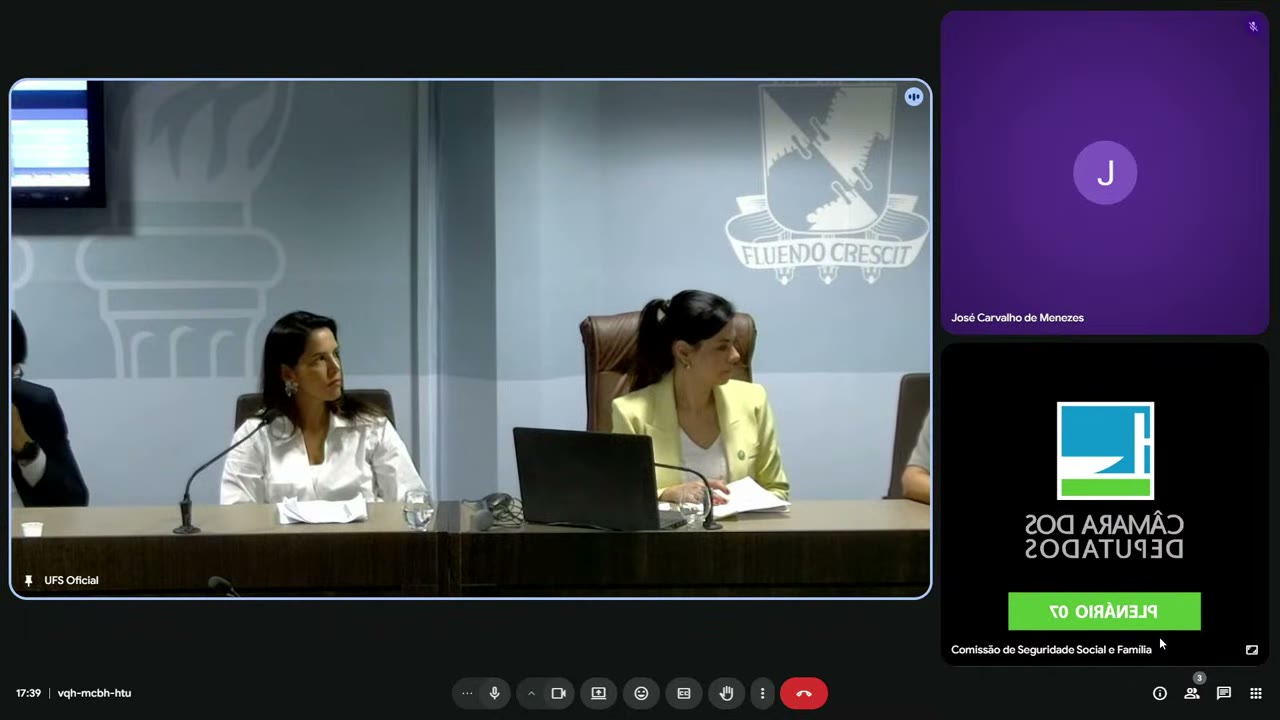Open the emoji reactions panel
1280x720 pixels.
pyautogui.click(x=641, y=693)
